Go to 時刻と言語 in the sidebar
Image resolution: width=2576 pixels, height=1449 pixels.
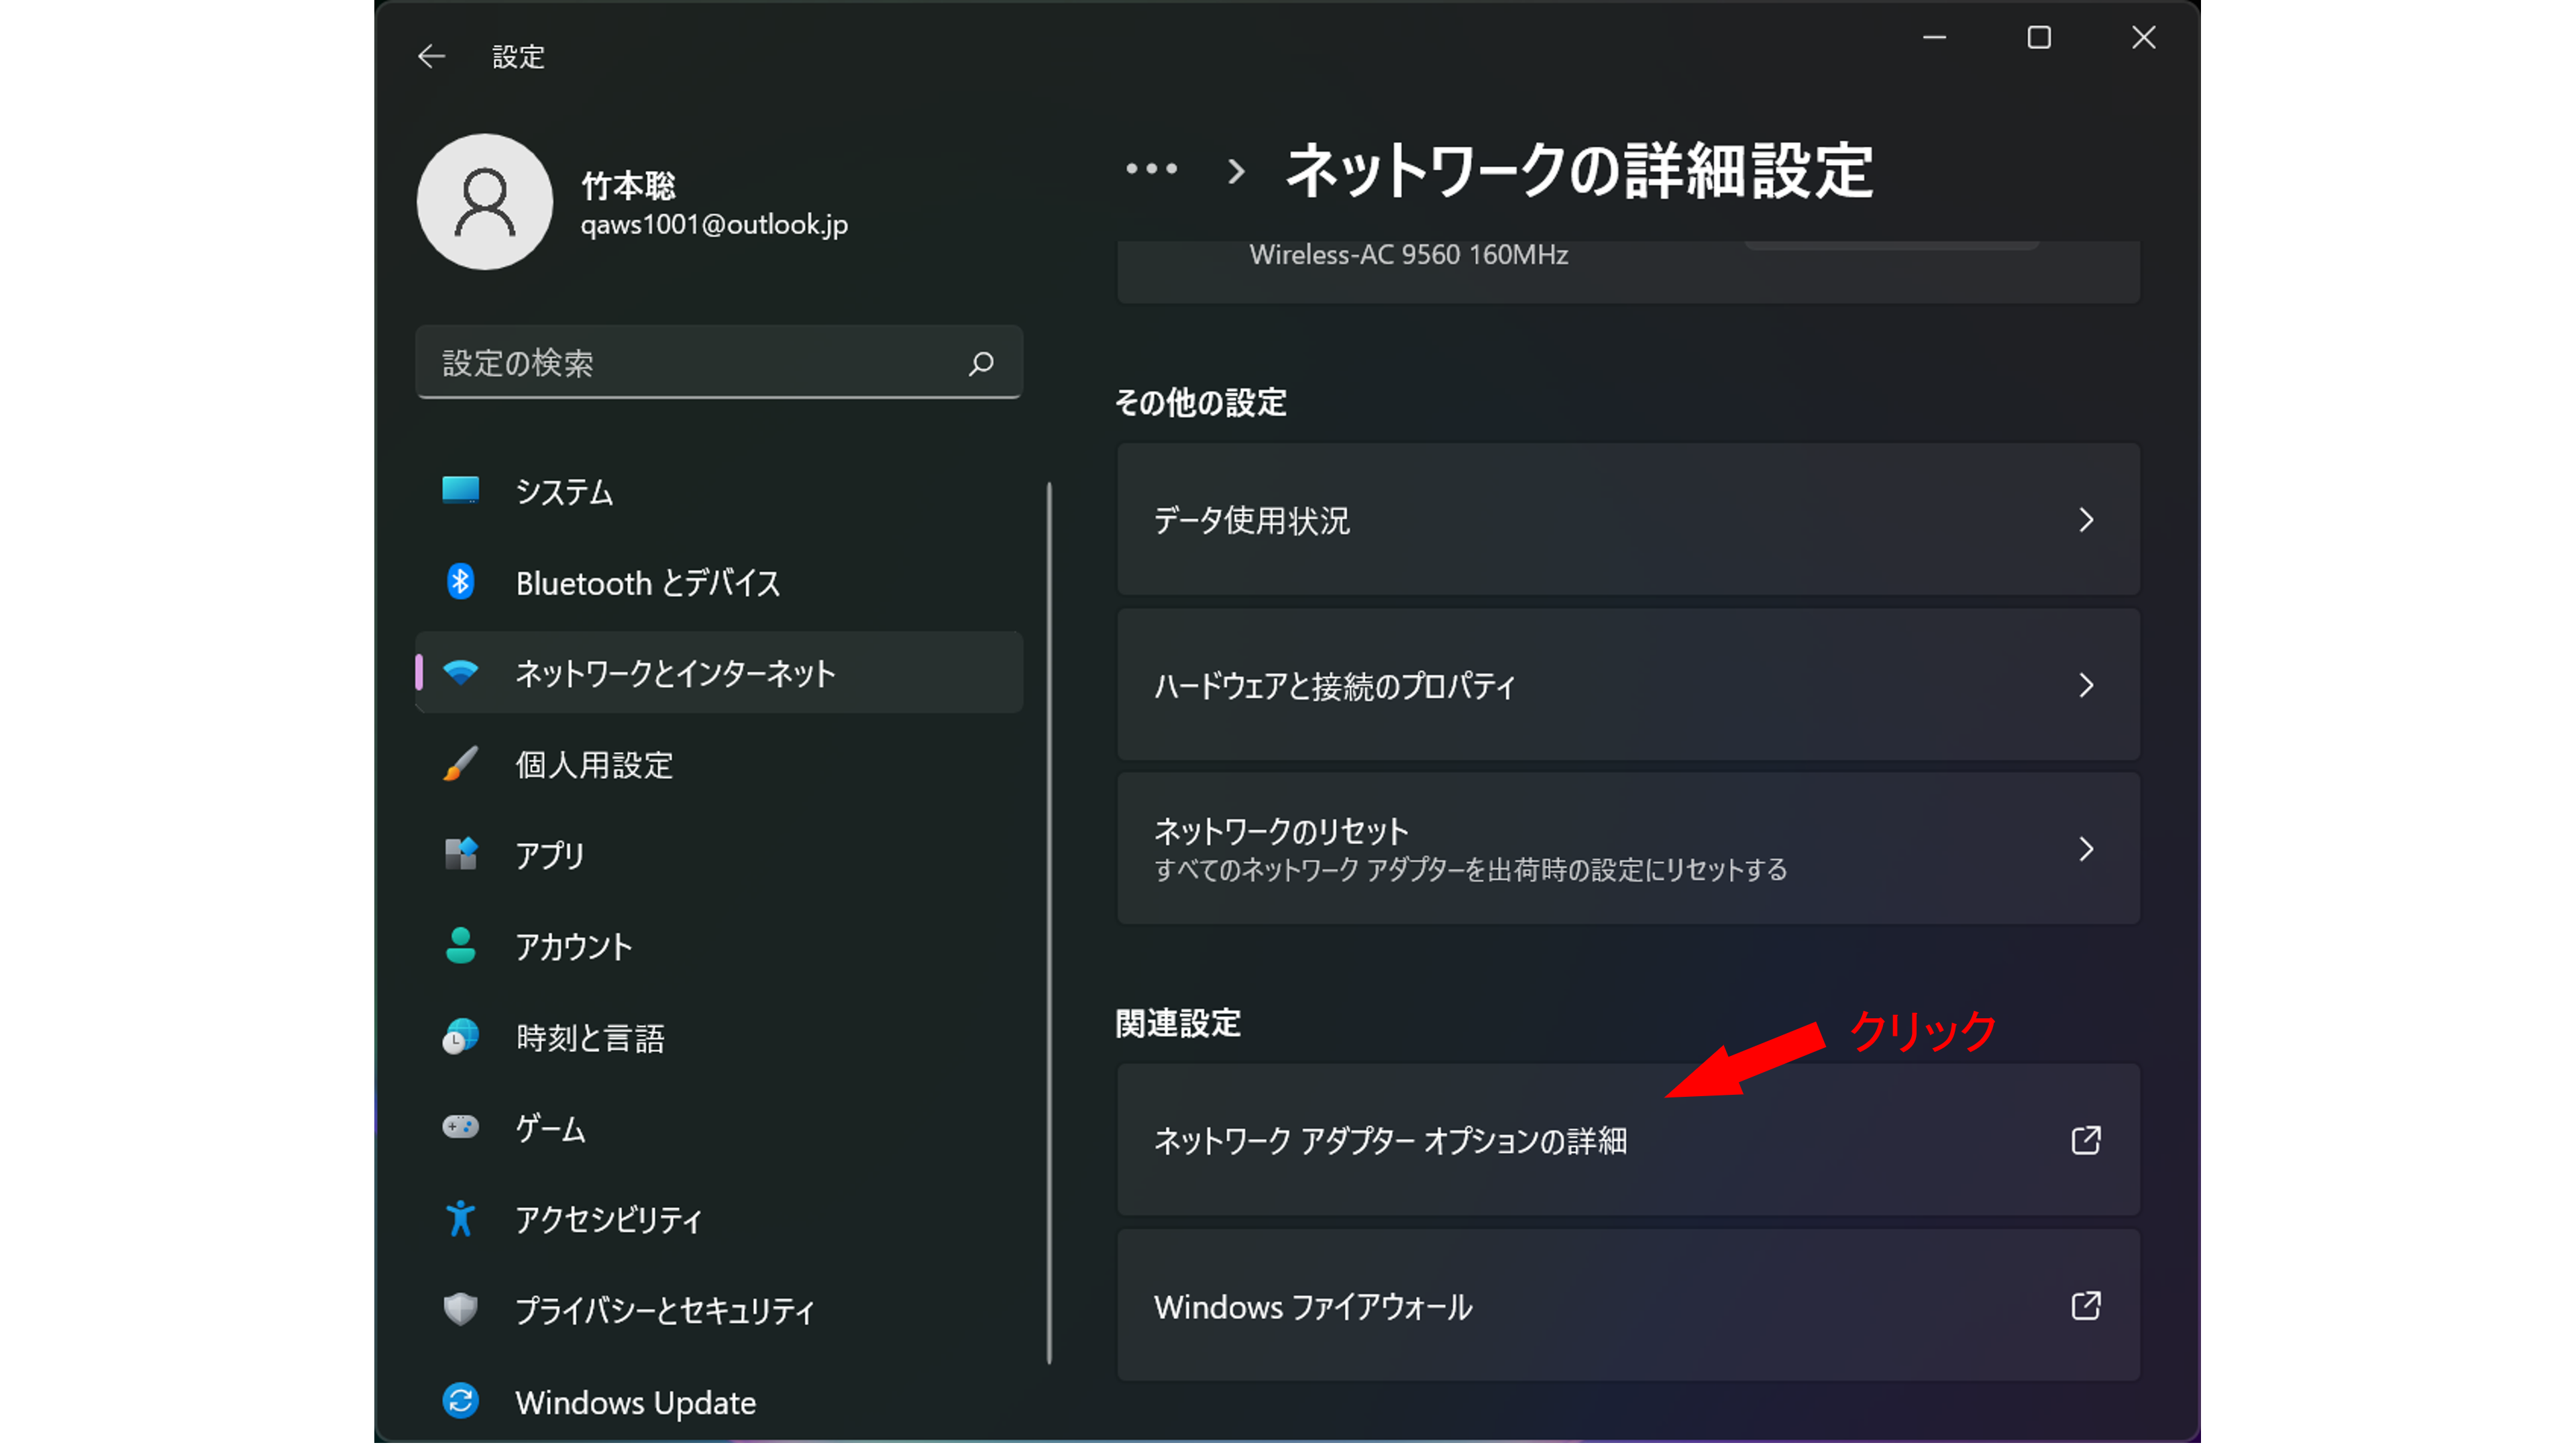(590, 1038)
